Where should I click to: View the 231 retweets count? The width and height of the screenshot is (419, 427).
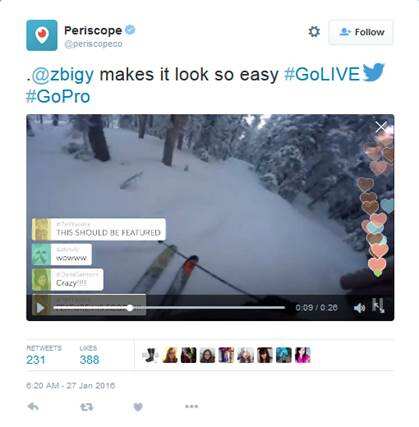36,360
